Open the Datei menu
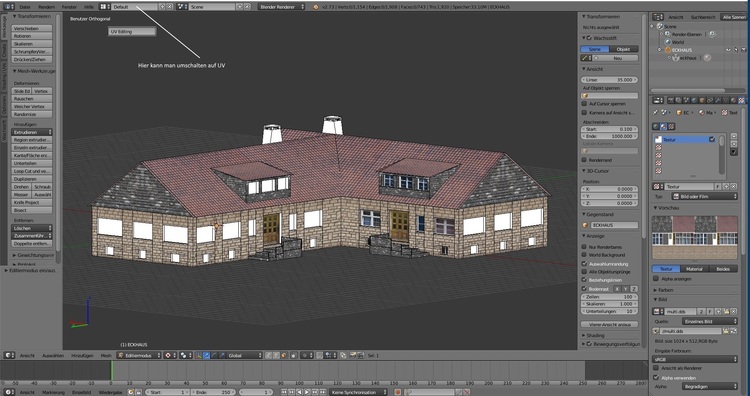This screenshot has height=396, width=750. click(25, 7)
